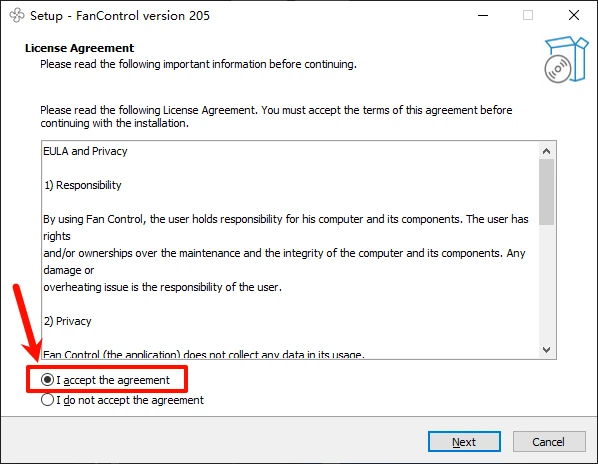Click the setup box and disc icon
The image size is (598, 464).
tap(566, 59)
